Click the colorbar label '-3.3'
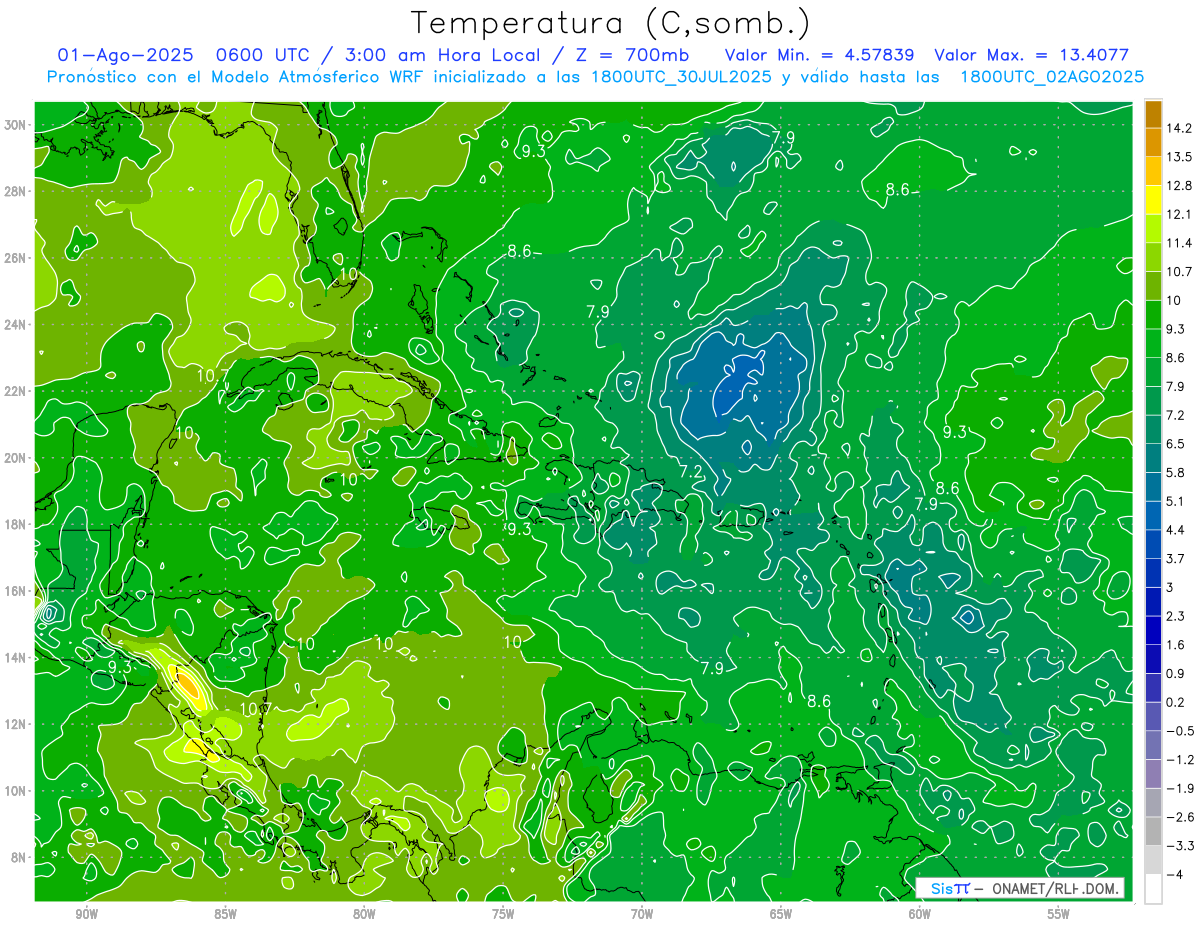The image size is (1200, 927). pos(1180,846)
